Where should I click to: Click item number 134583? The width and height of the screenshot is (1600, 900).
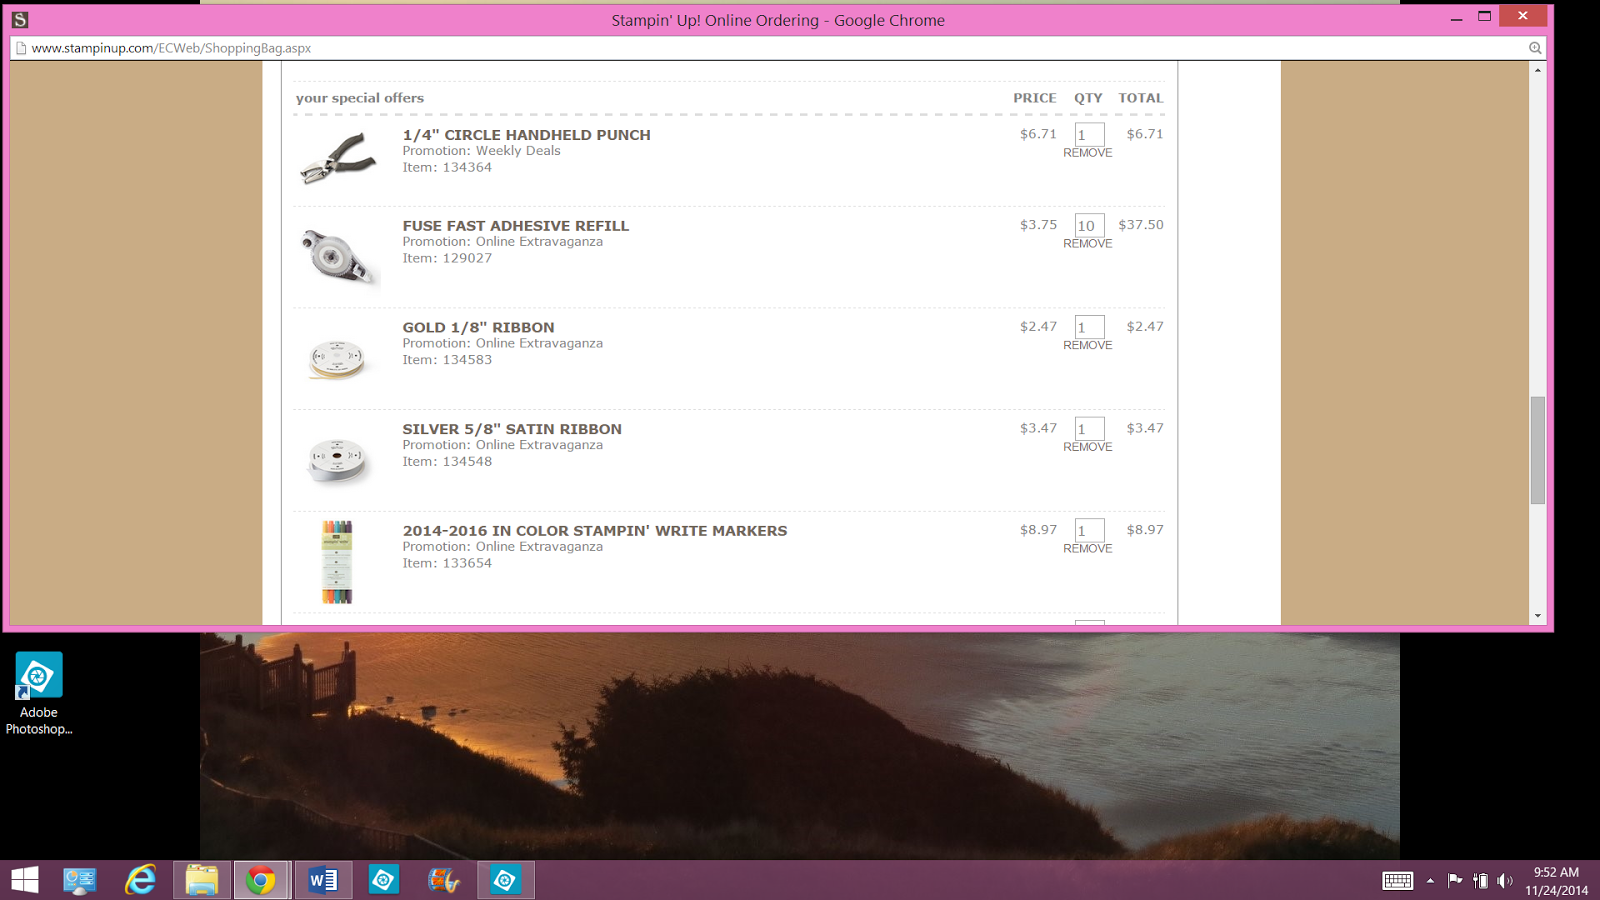coord(466,360)
